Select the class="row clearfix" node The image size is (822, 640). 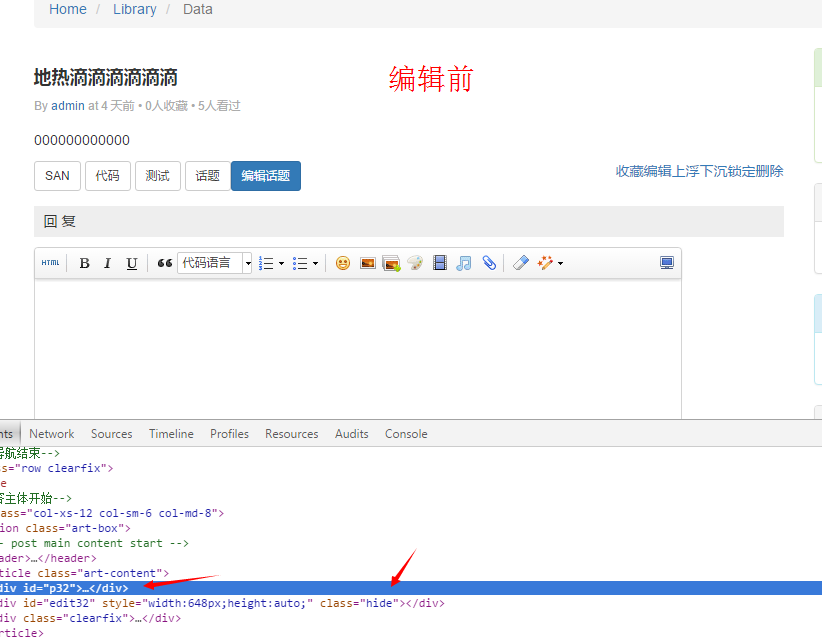point(57,468)
